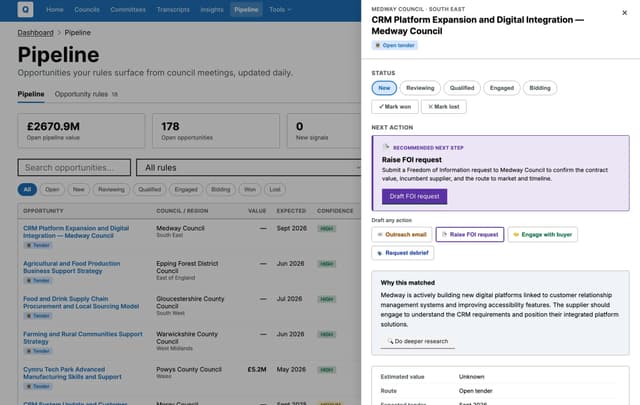Filter list by Reviewing chip
The width and height of the screenshot is (640, 405).
tap(111, 189)
